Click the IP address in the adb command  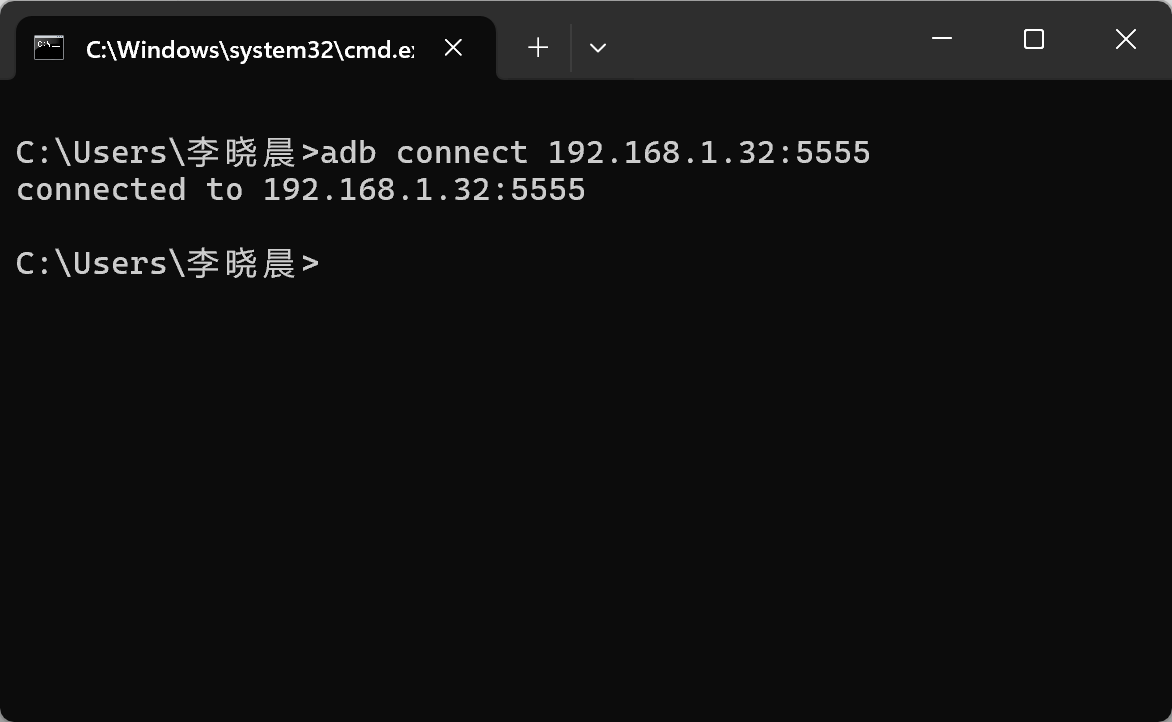click(709, 152)
